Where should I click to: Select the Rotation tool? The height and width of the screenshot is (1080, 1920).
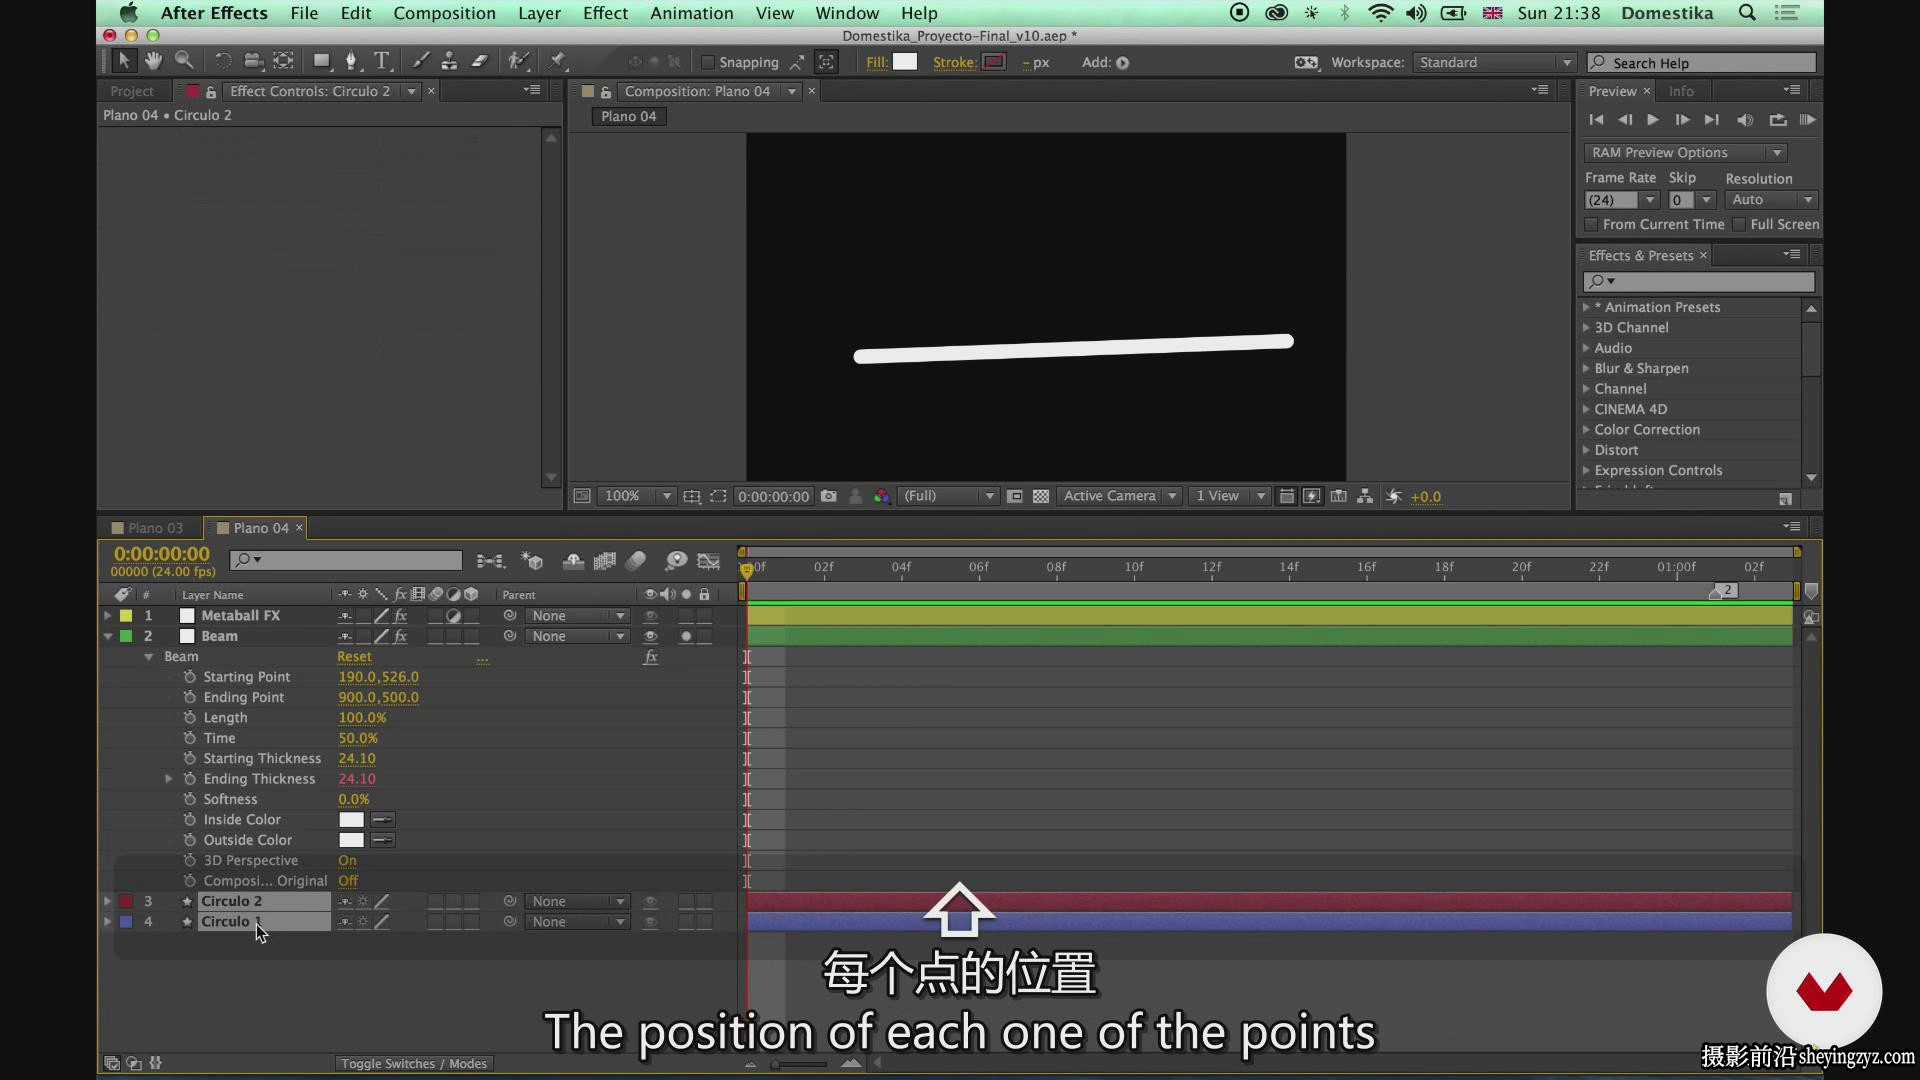click(x=223, y=61)
